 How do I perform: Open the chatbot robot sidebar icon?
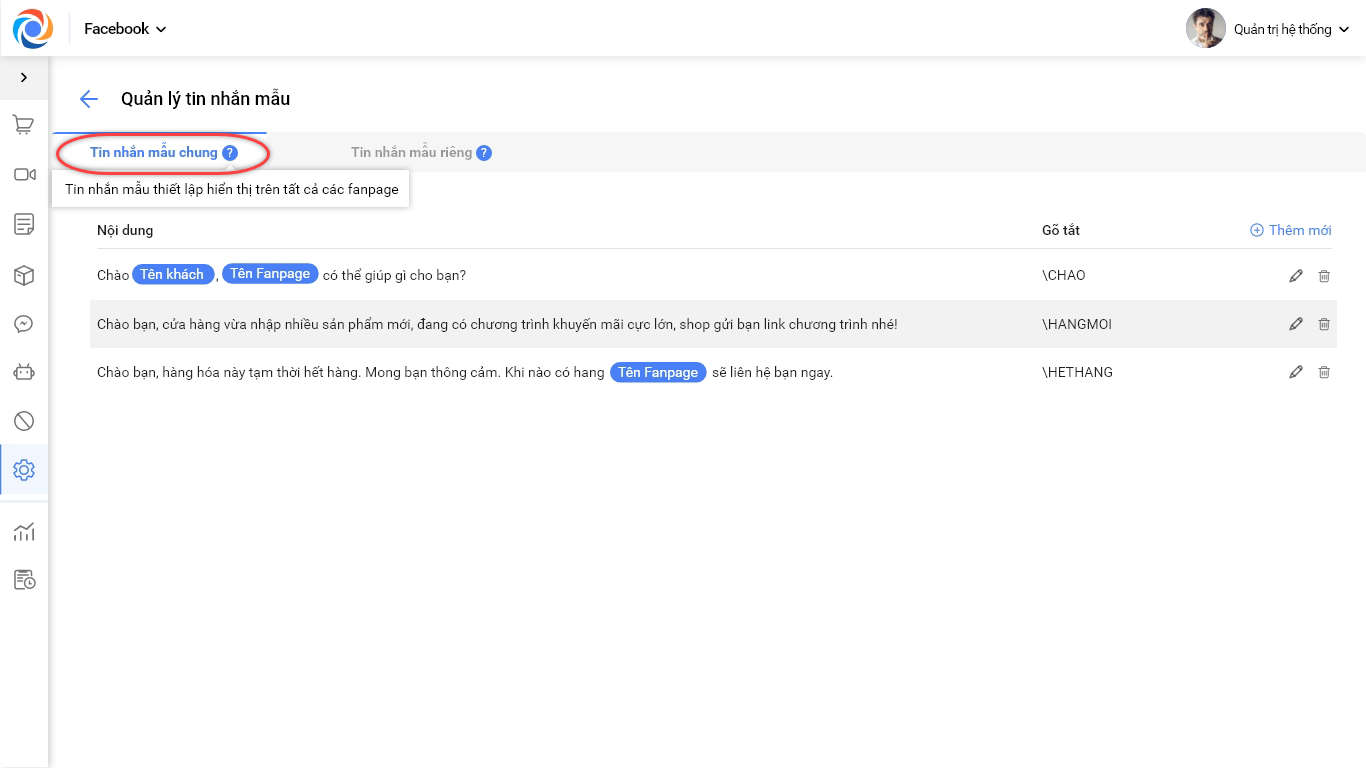click(24, 372)
